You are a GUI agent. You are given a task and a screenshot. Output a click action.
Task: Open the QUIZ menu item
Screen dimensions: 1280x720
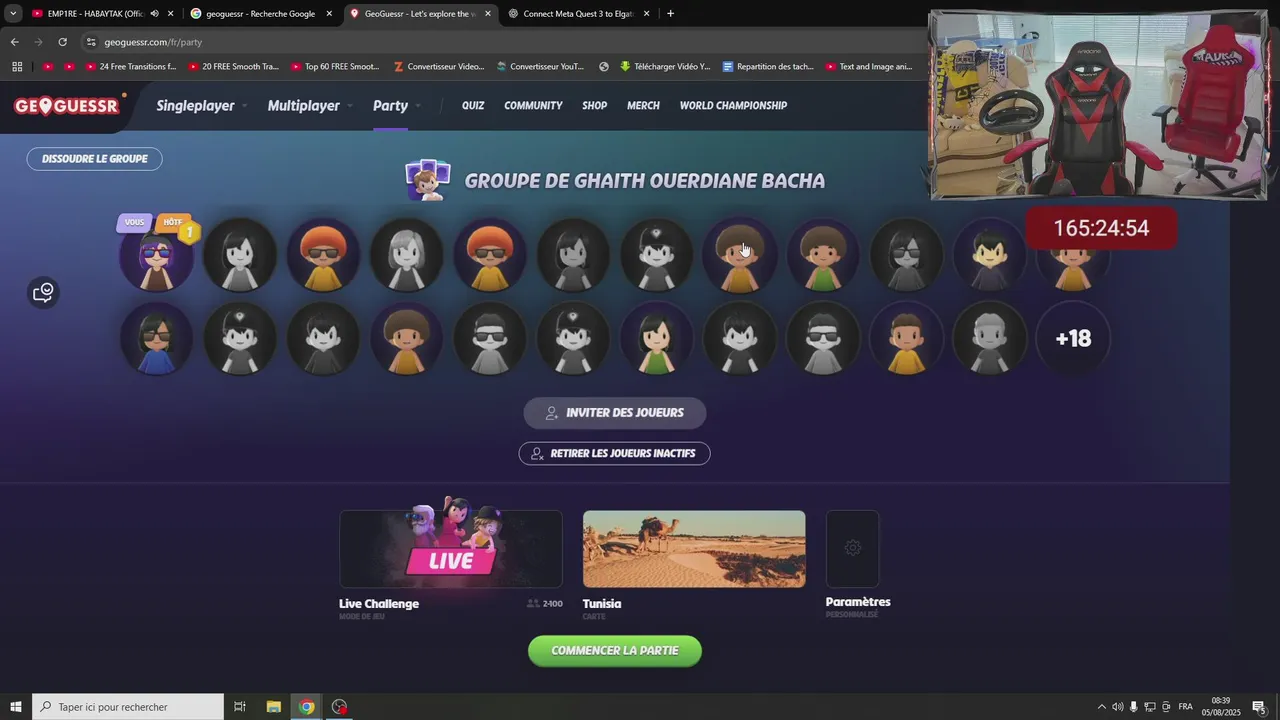[x=473, y=106]
